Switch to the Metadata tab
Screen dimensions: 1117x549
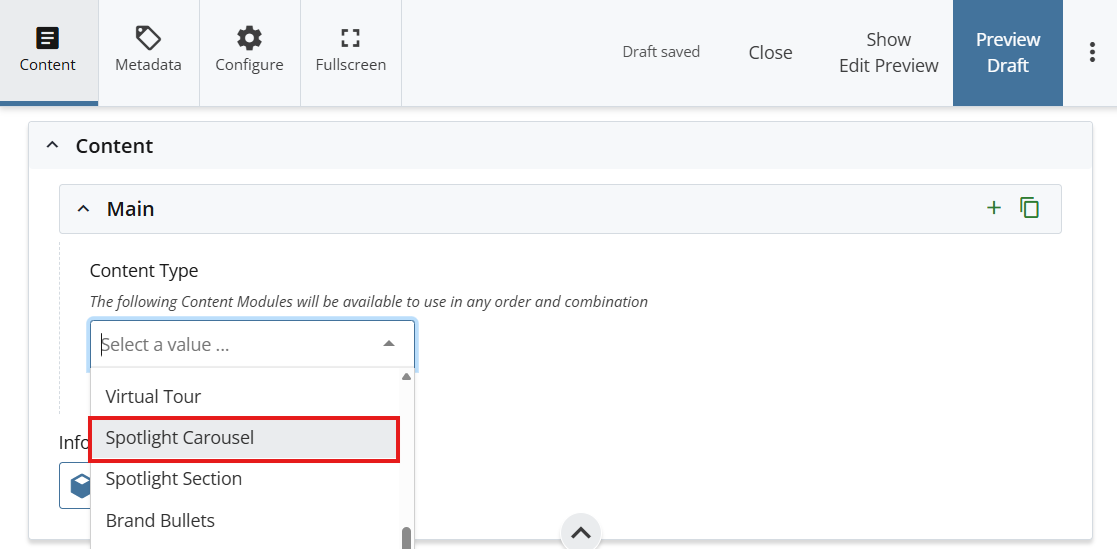(148, 51)
